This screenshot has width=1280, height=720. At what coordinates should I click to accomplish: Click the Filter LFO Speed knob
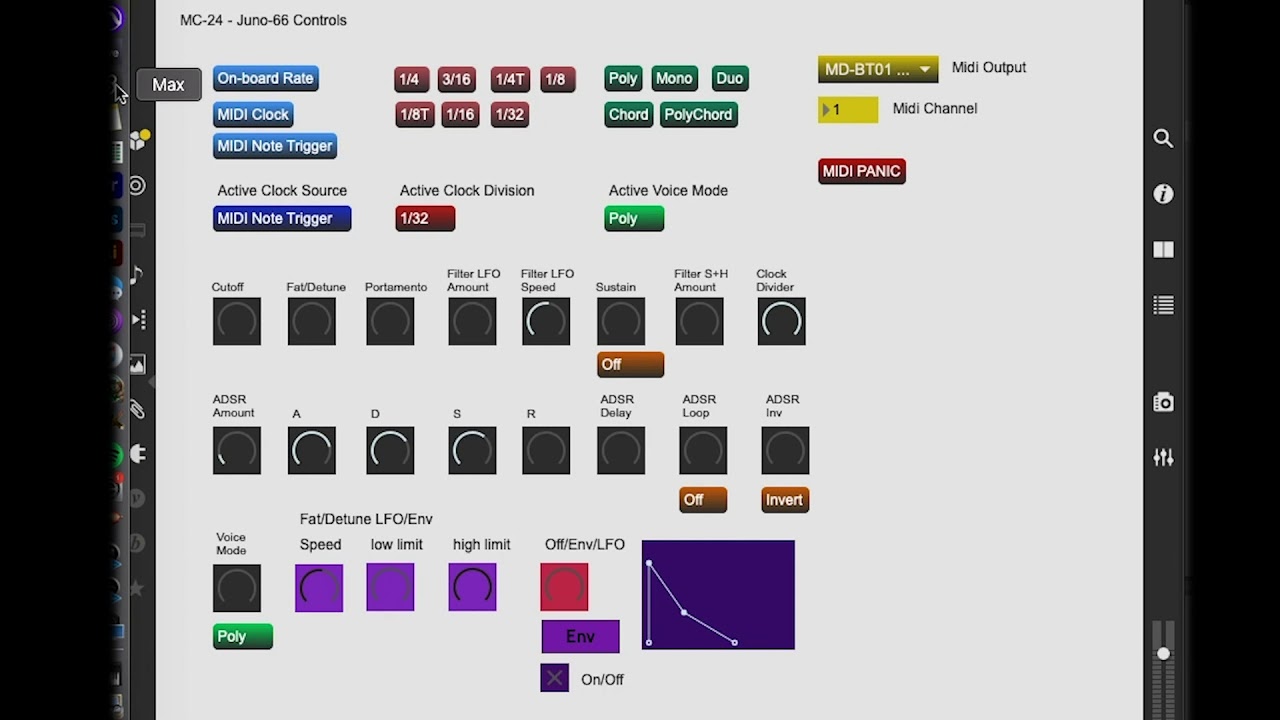pos(546,321)
